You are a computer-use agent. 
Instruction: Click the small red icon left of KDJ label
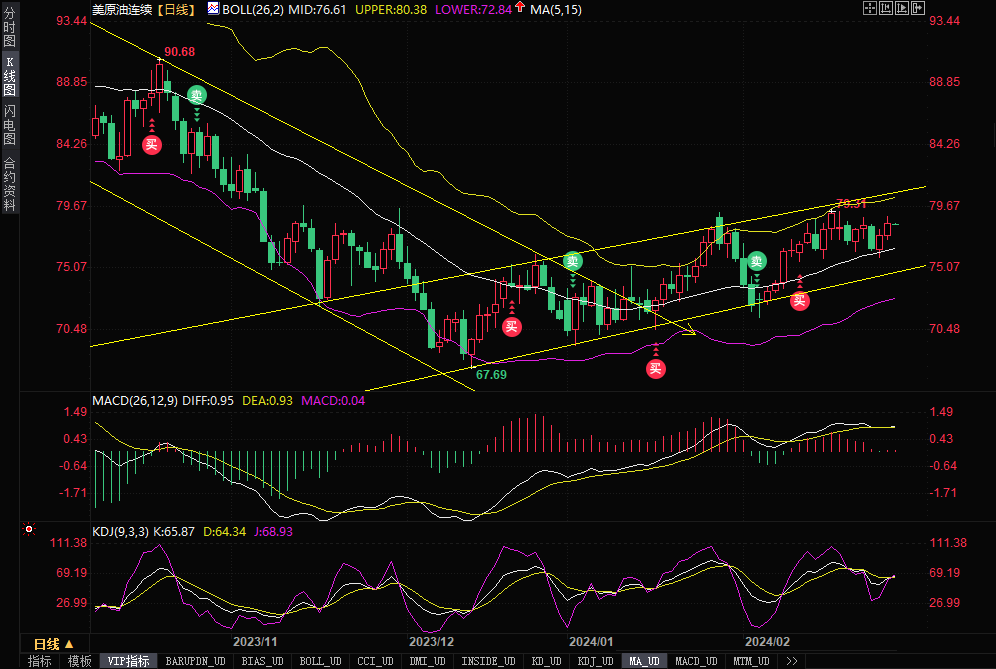tap(30, 531)
